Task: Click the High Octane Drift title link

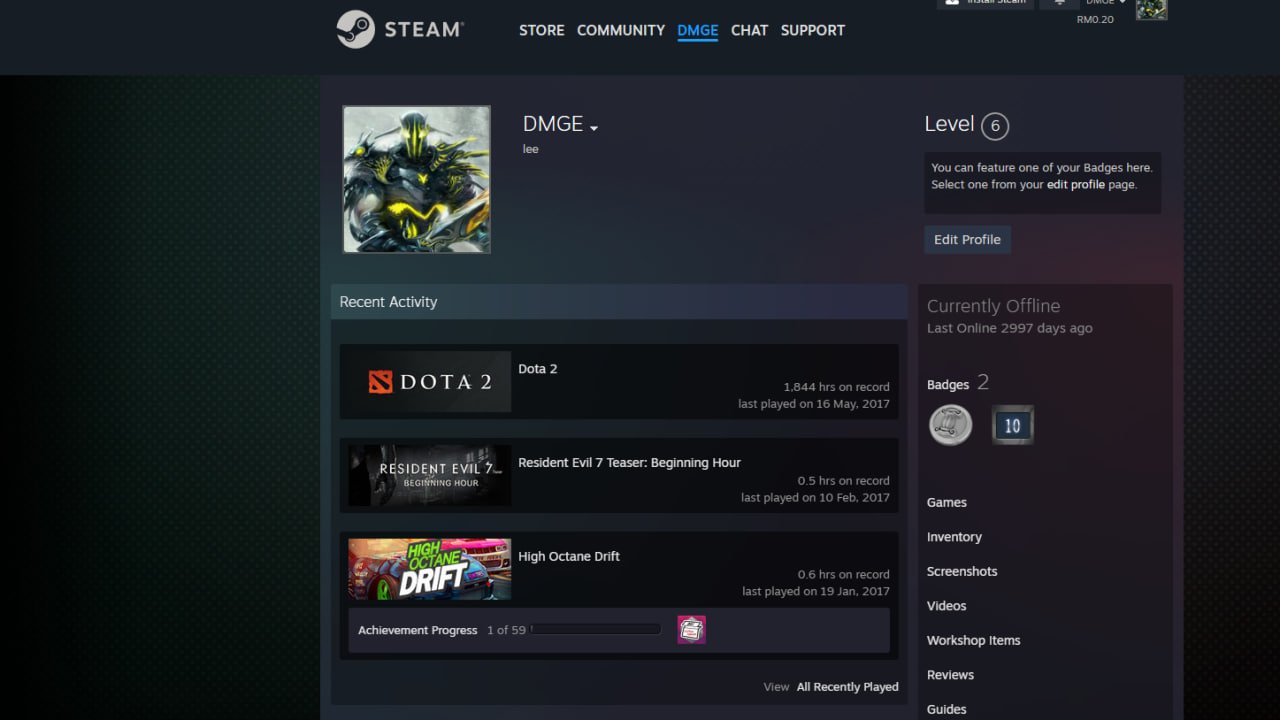Action: pyautogui.click(x=569, y=557)
